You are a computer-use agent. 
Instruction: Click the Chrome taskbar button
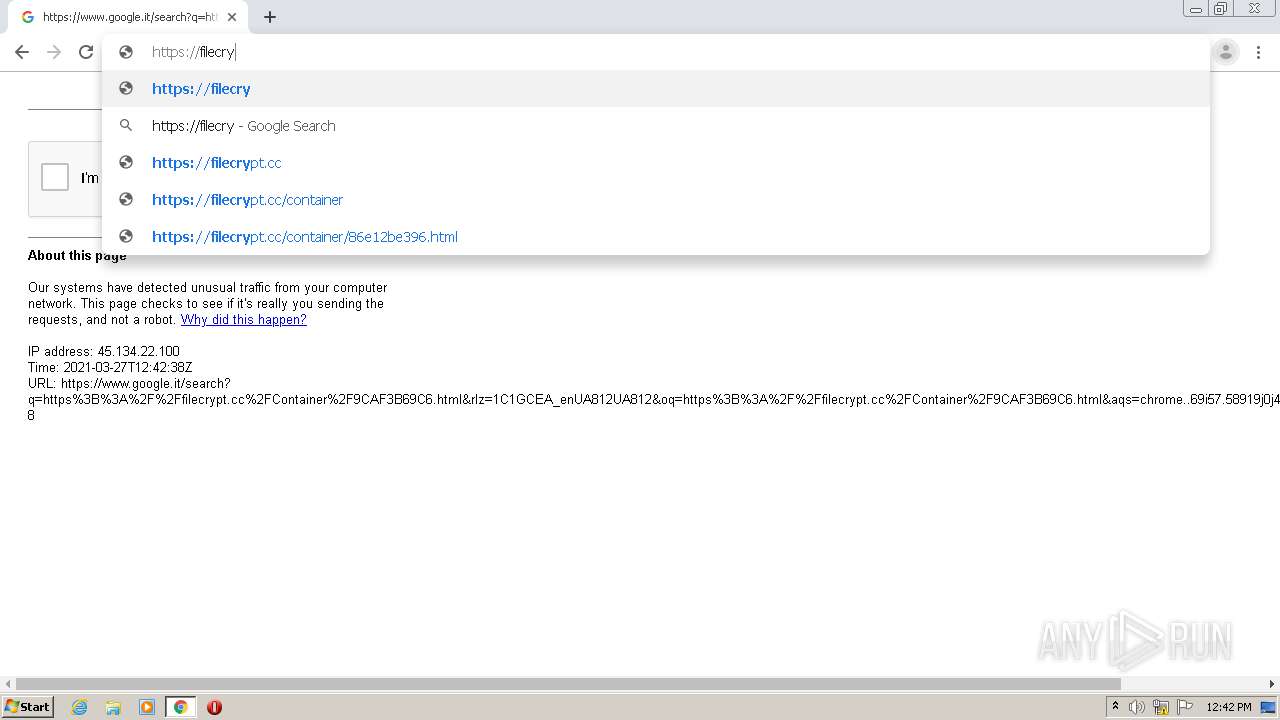pos(180,707)
